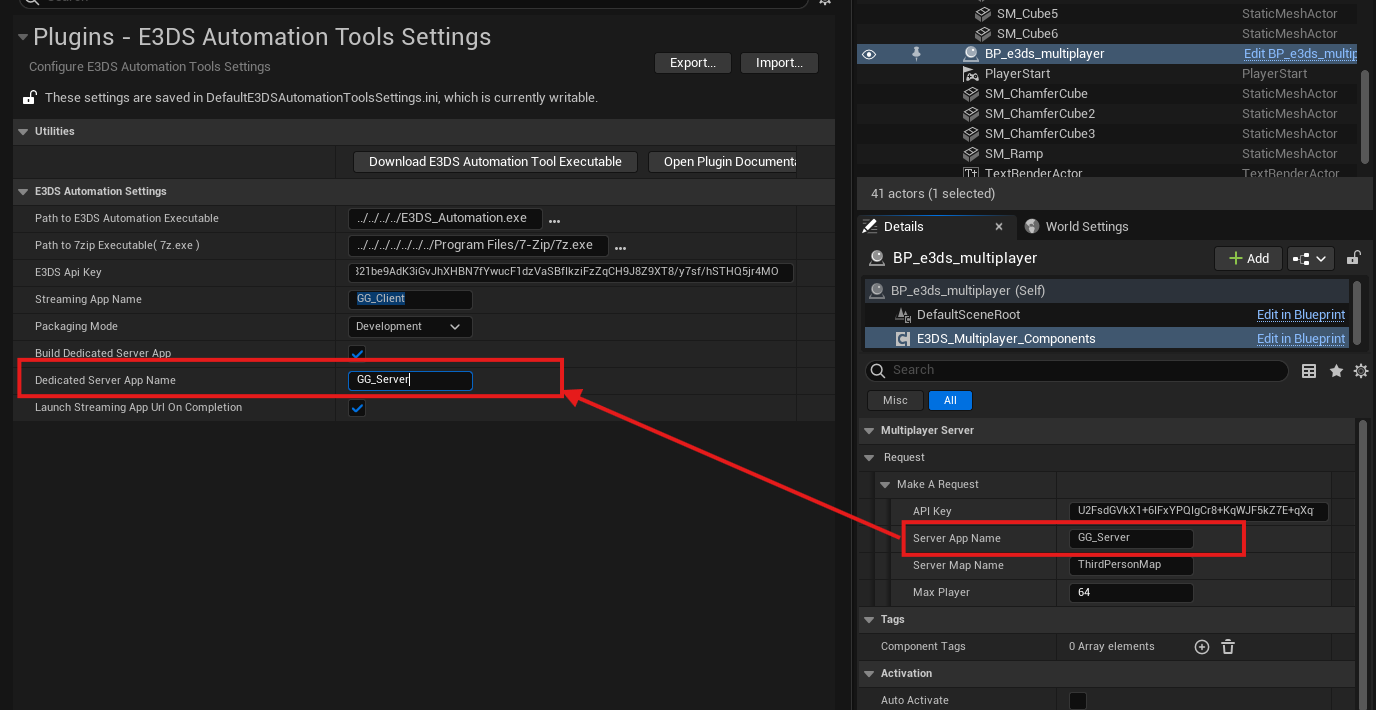Screen dimensions: 1376x710
Task: Remove all Component Tags elements via trash icon
Action: (x=1228, y=647)
